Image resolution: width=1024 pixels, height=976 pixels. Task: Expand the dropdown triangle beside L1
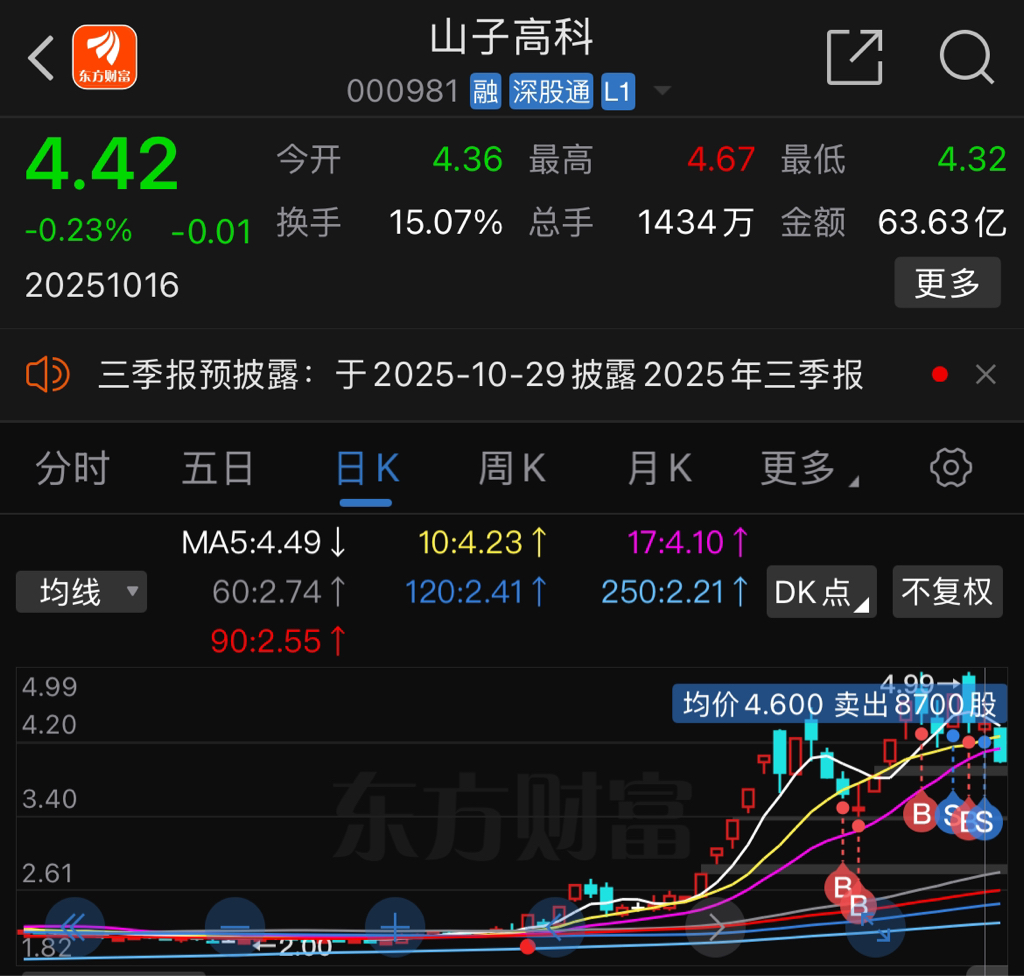[662, 90]
